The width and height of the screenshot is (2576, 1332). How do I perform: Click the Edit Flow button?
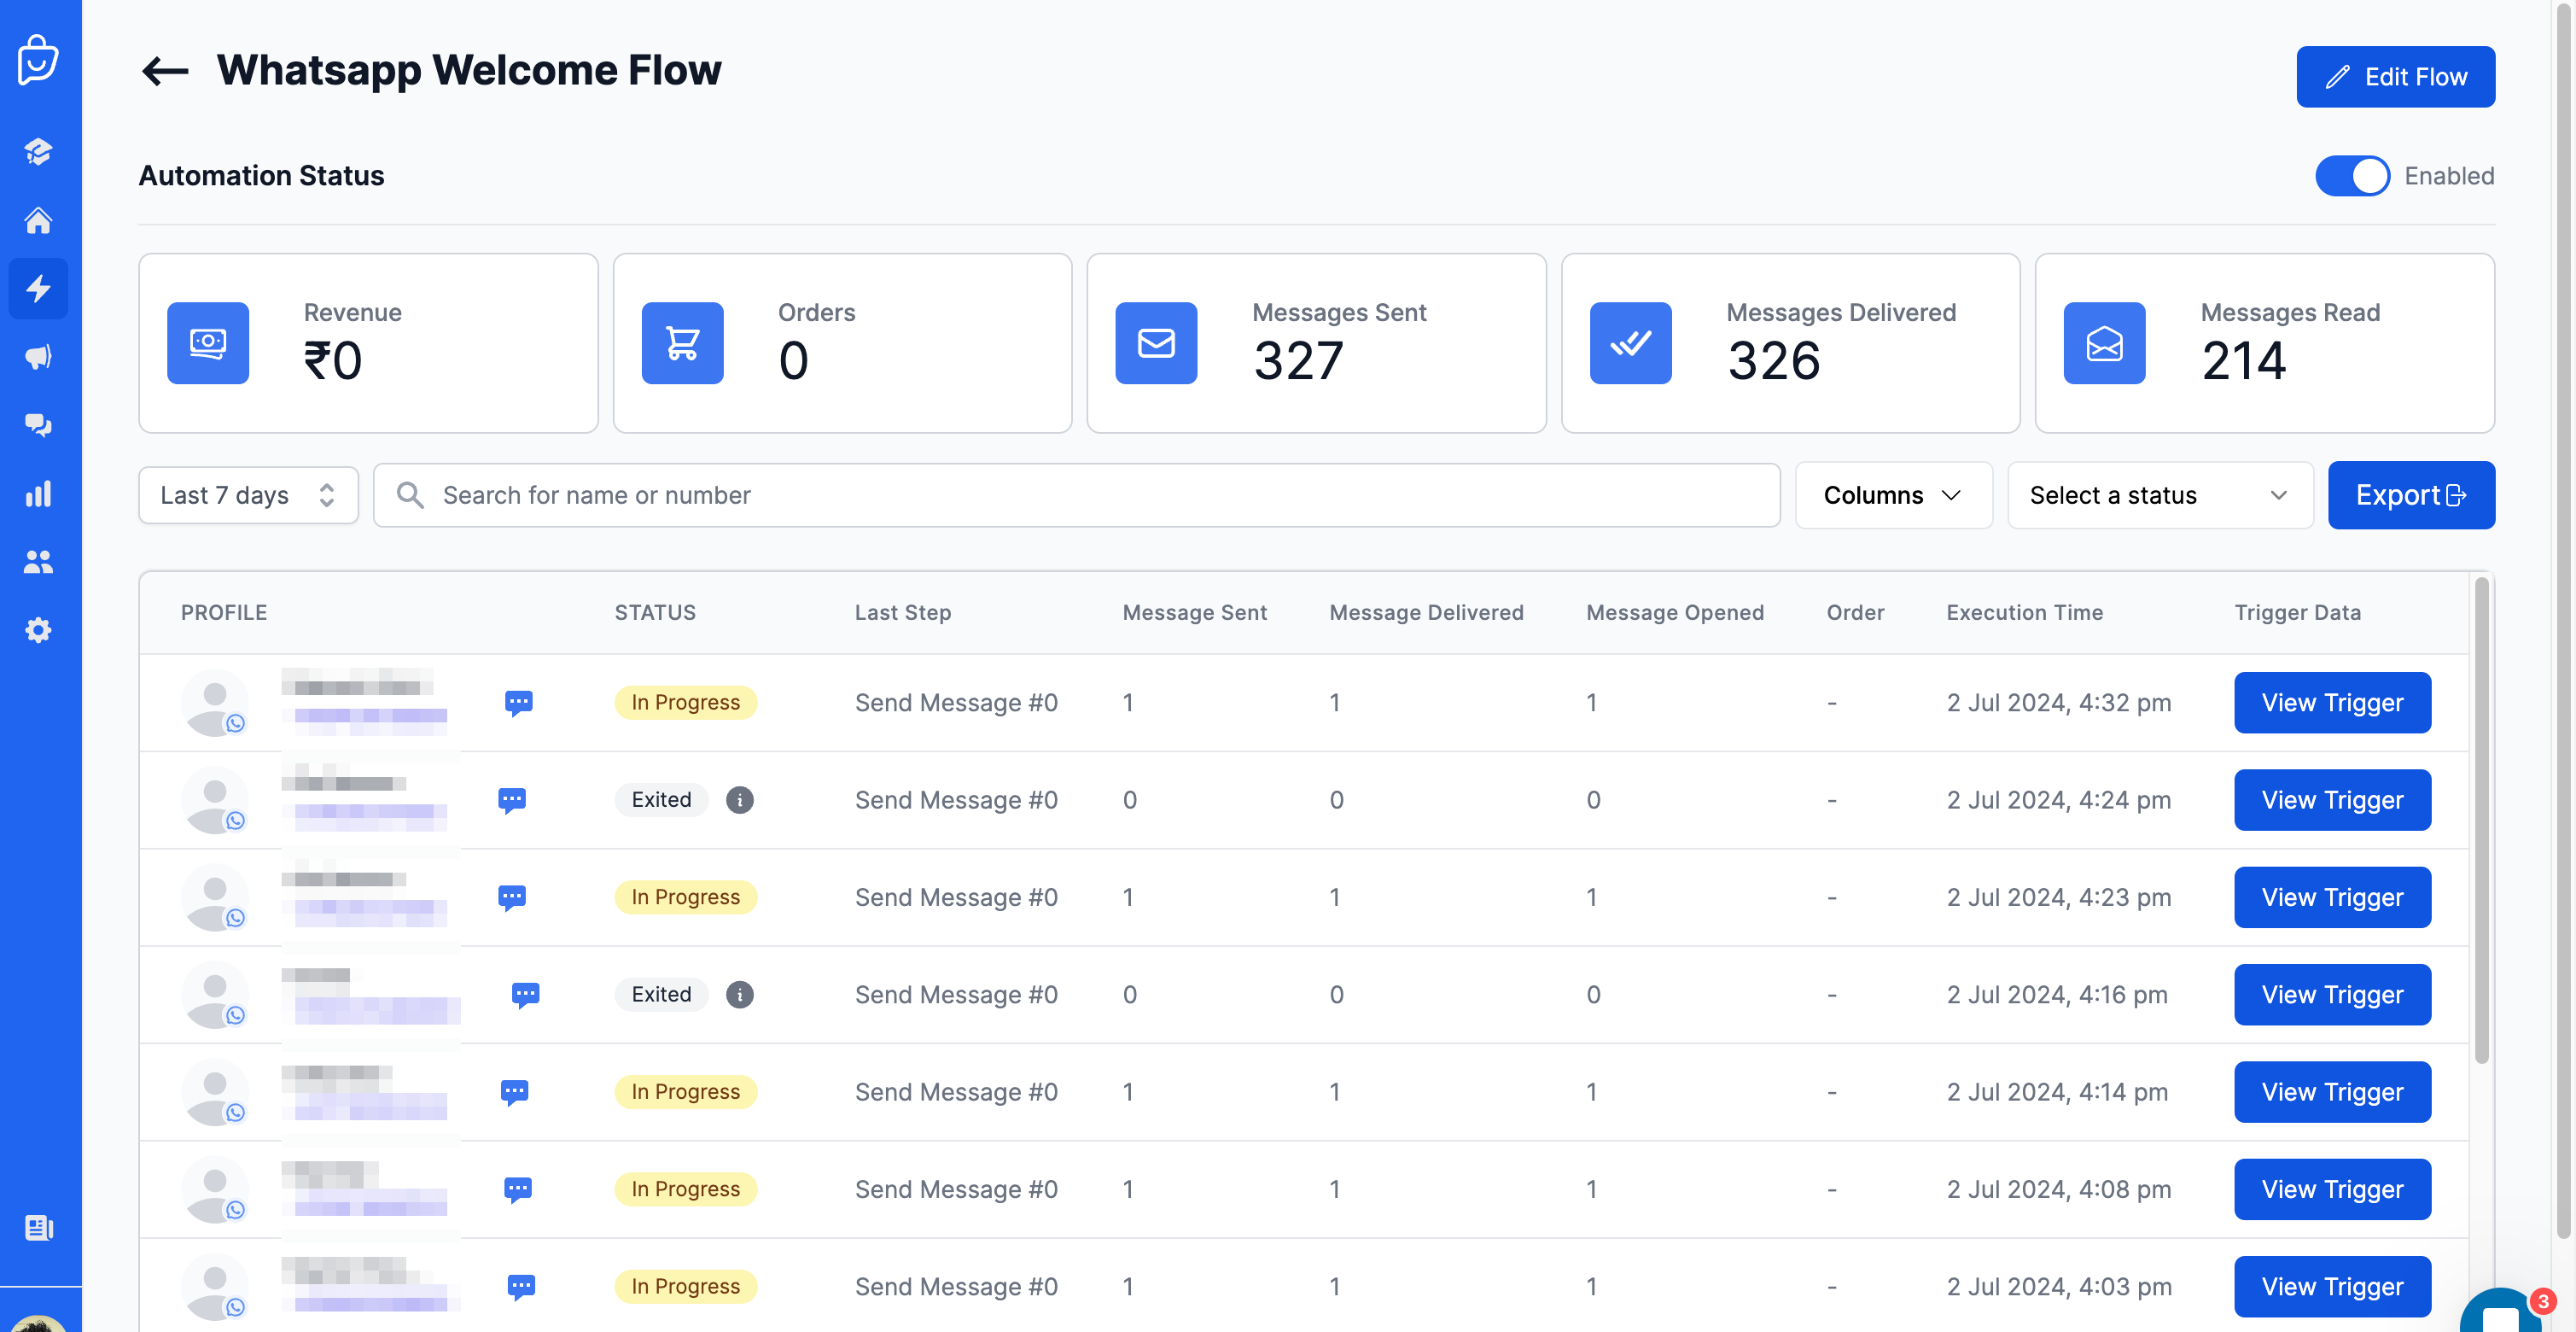tap(2395, 77)
